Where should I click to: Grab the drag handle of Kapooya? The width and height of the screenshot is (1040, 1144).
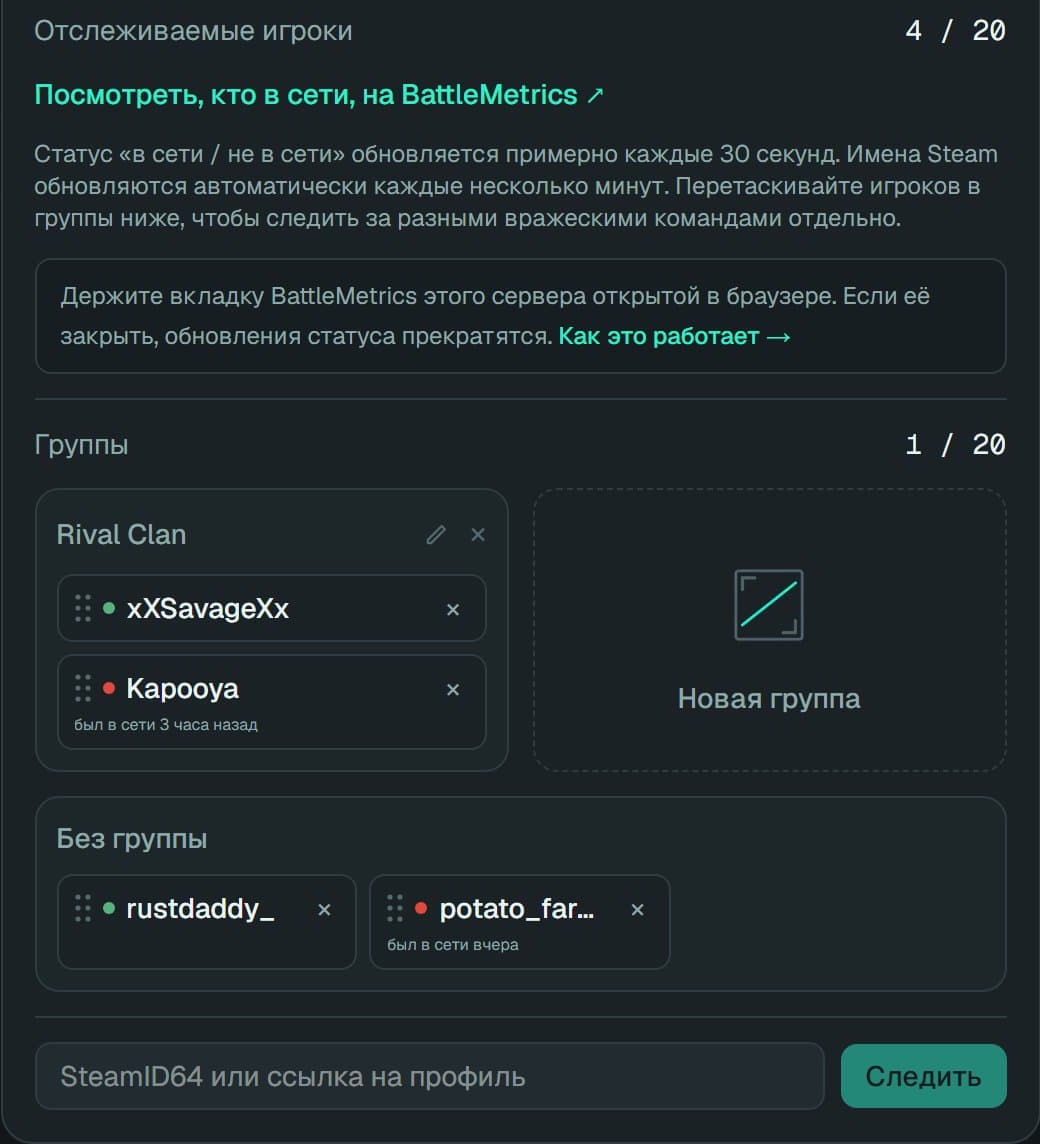[x=83, y=688]
